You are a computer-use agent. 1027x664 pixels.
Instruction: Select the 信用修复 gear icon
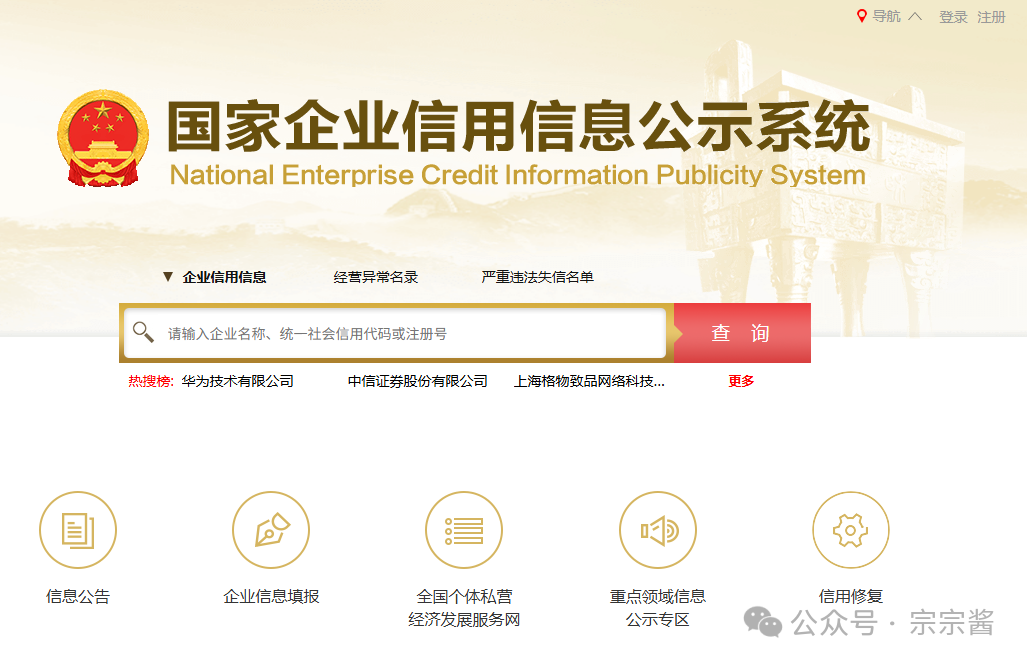pyautogui.click(x=850, y=530)
